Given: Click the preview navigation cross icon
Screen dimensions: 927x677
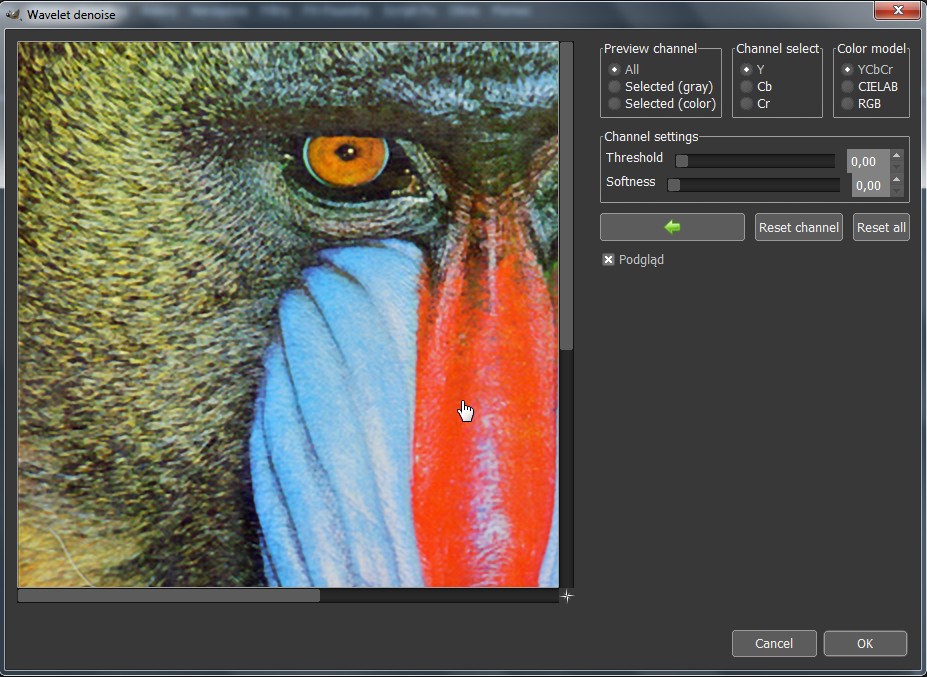Looking at the screenshot, I should point(566,596).
